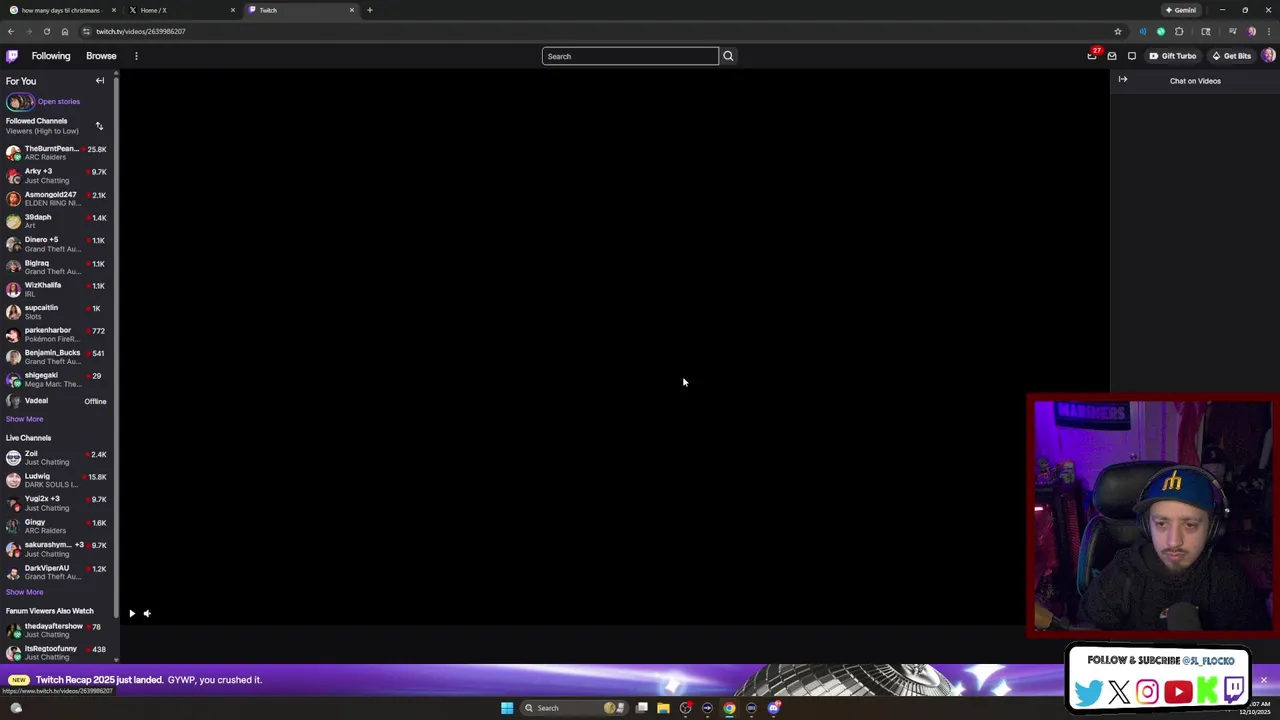Toggle Followed Channels sort order
Viewport: 1280px width, 720px height.
coord(99,126)
